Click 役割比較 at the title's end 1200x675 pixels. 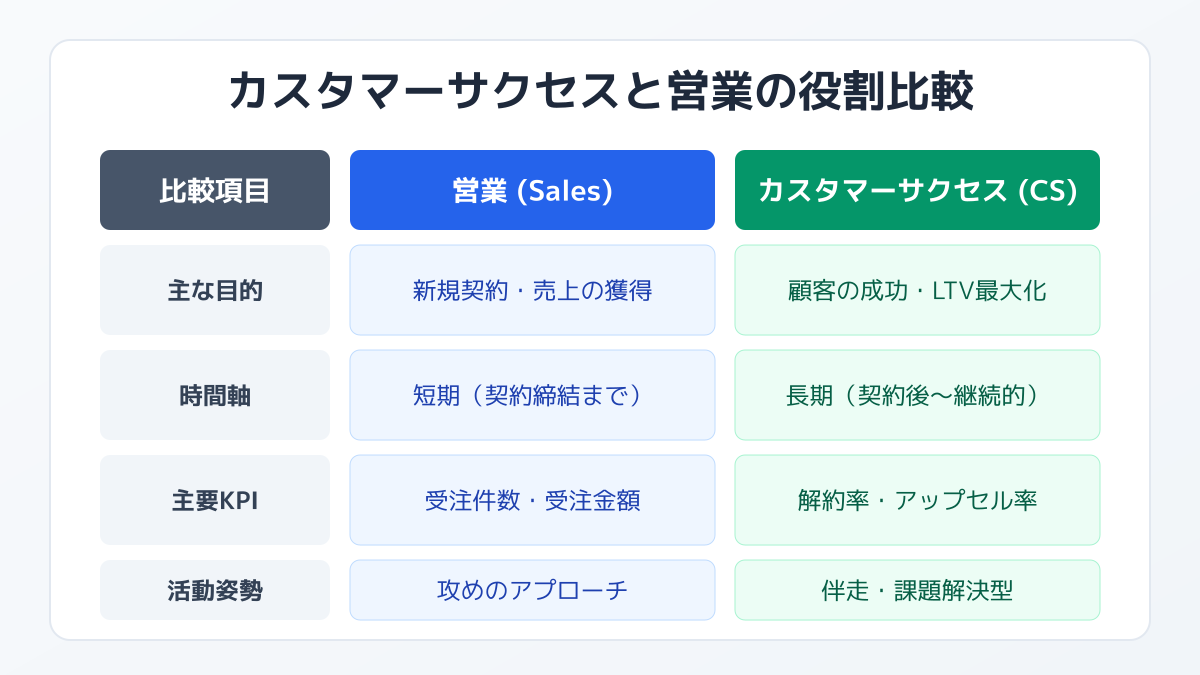pyautogui.click(x=885, y=92)
